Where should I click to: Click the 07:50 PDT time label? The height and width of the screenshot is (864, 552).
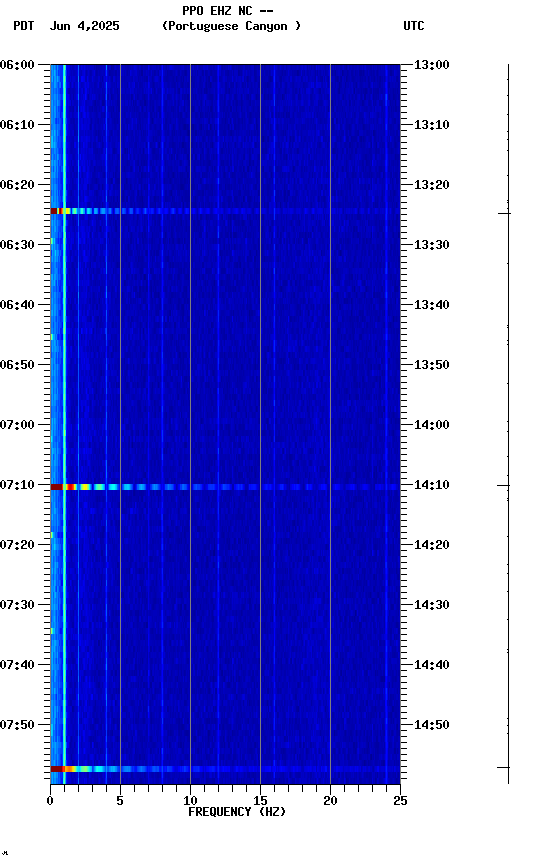[17, 725]
